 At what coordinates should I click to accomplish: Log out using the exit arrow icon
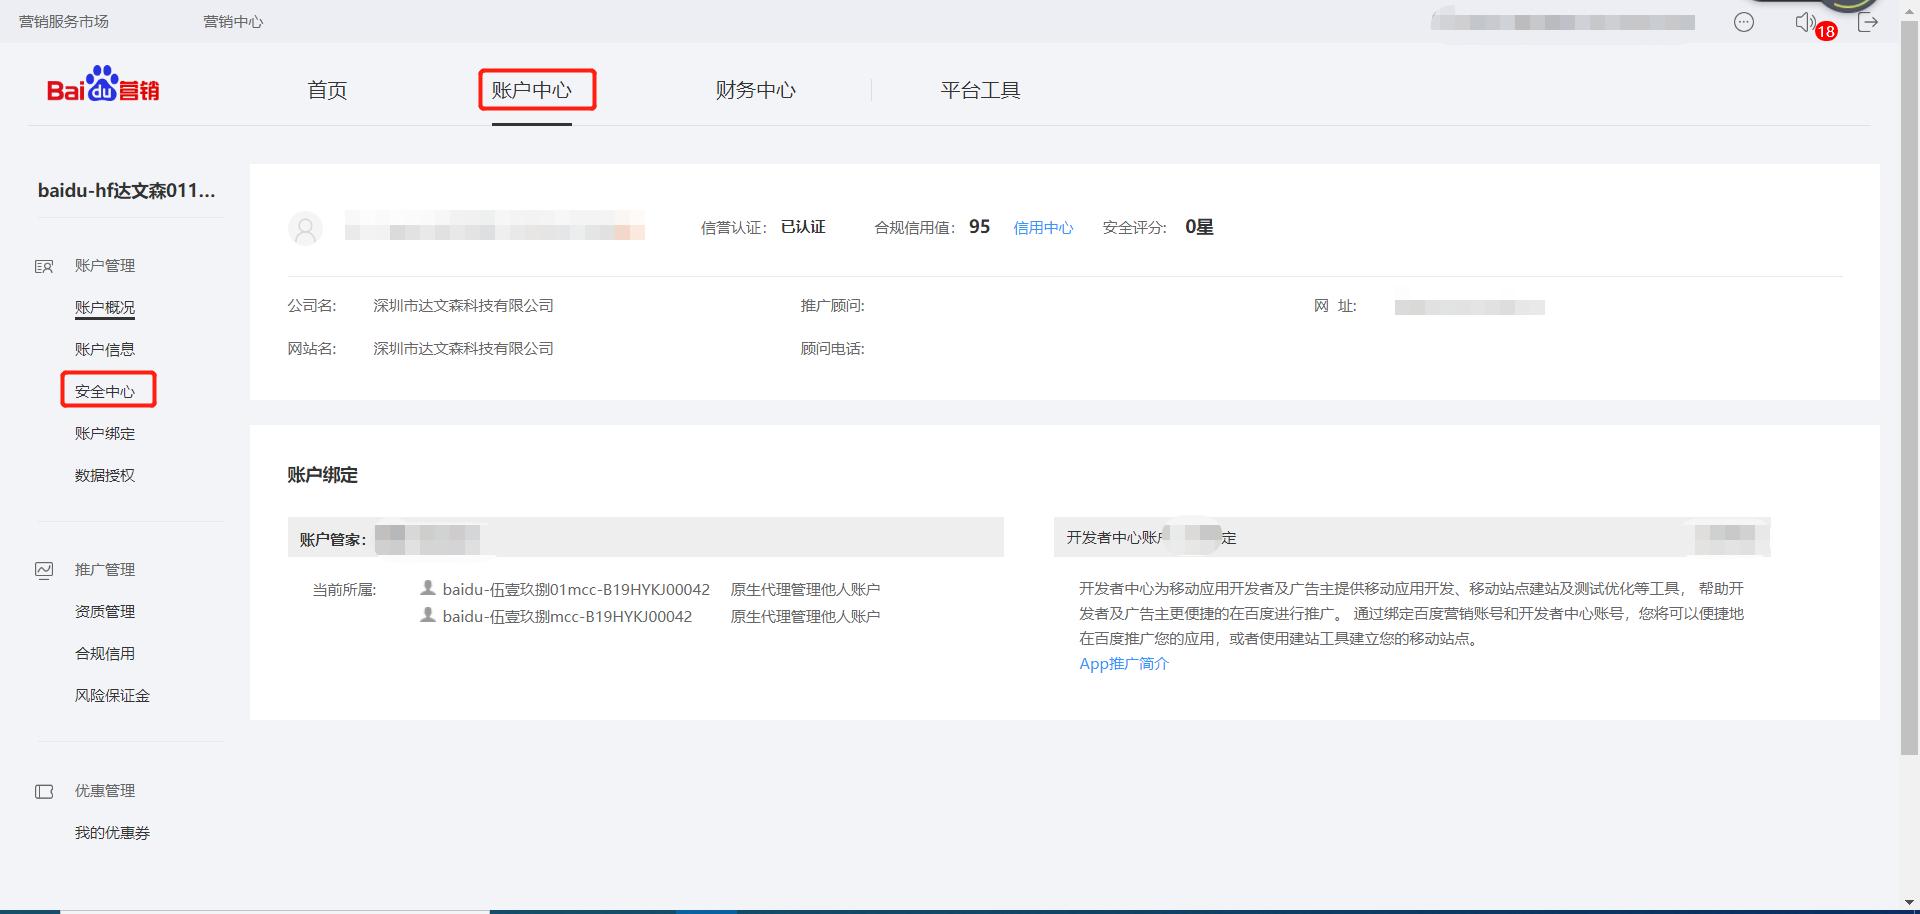tap(1868, 21)
